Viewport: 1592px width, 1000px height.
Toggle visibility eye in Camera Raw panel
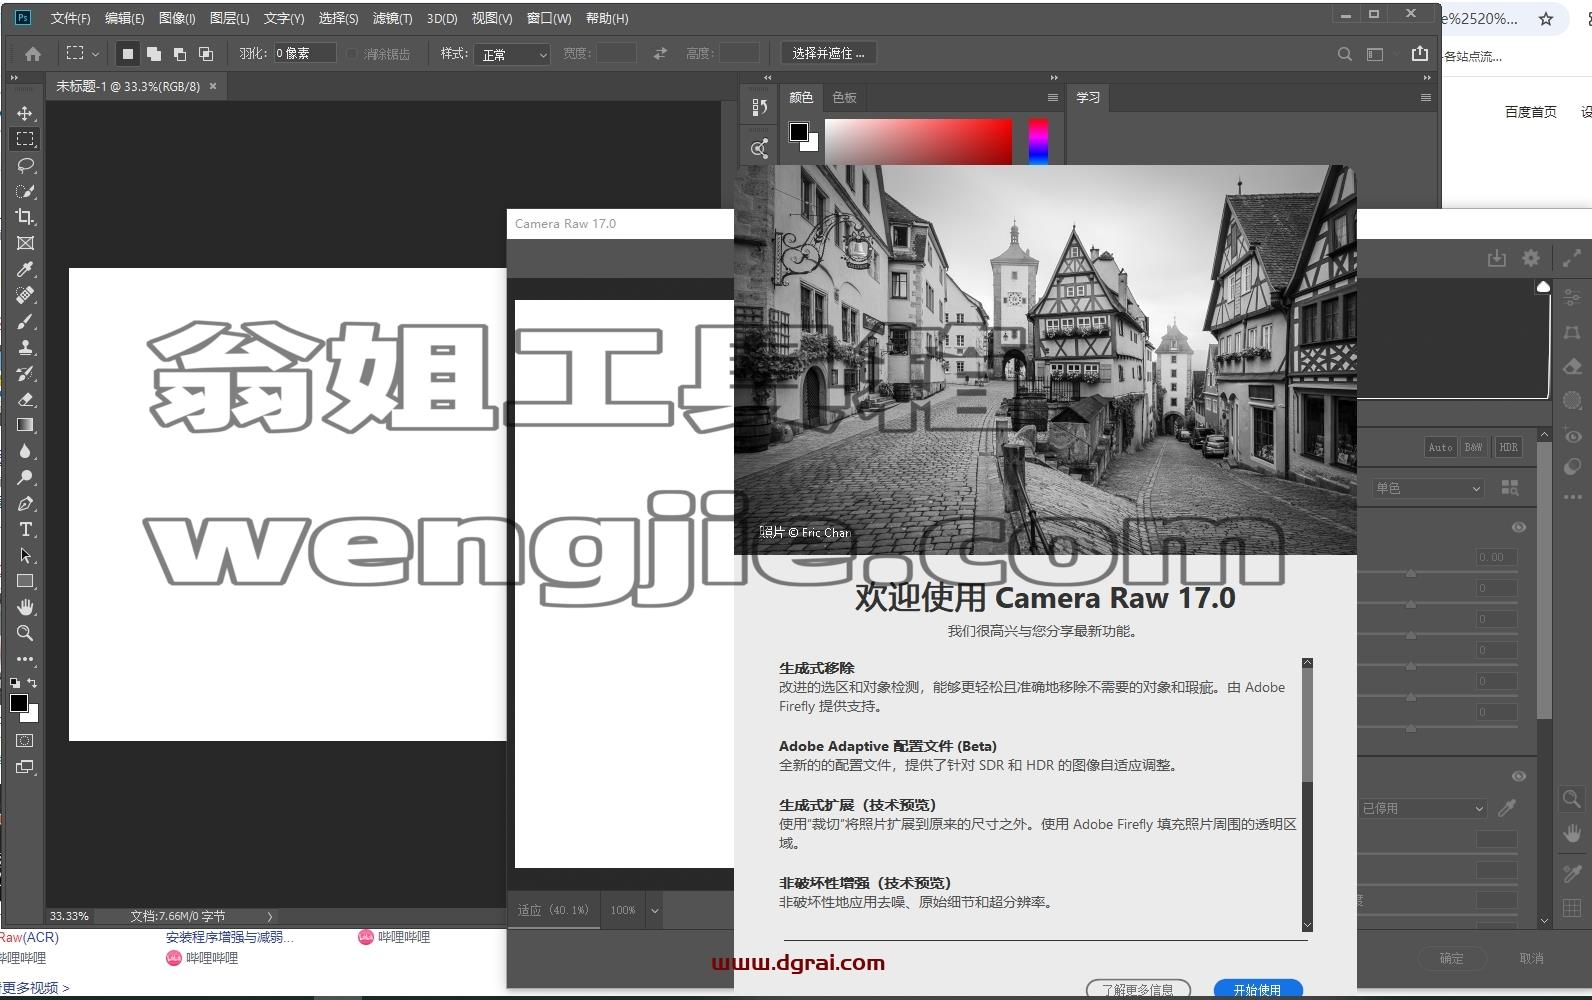(1518, 527)
